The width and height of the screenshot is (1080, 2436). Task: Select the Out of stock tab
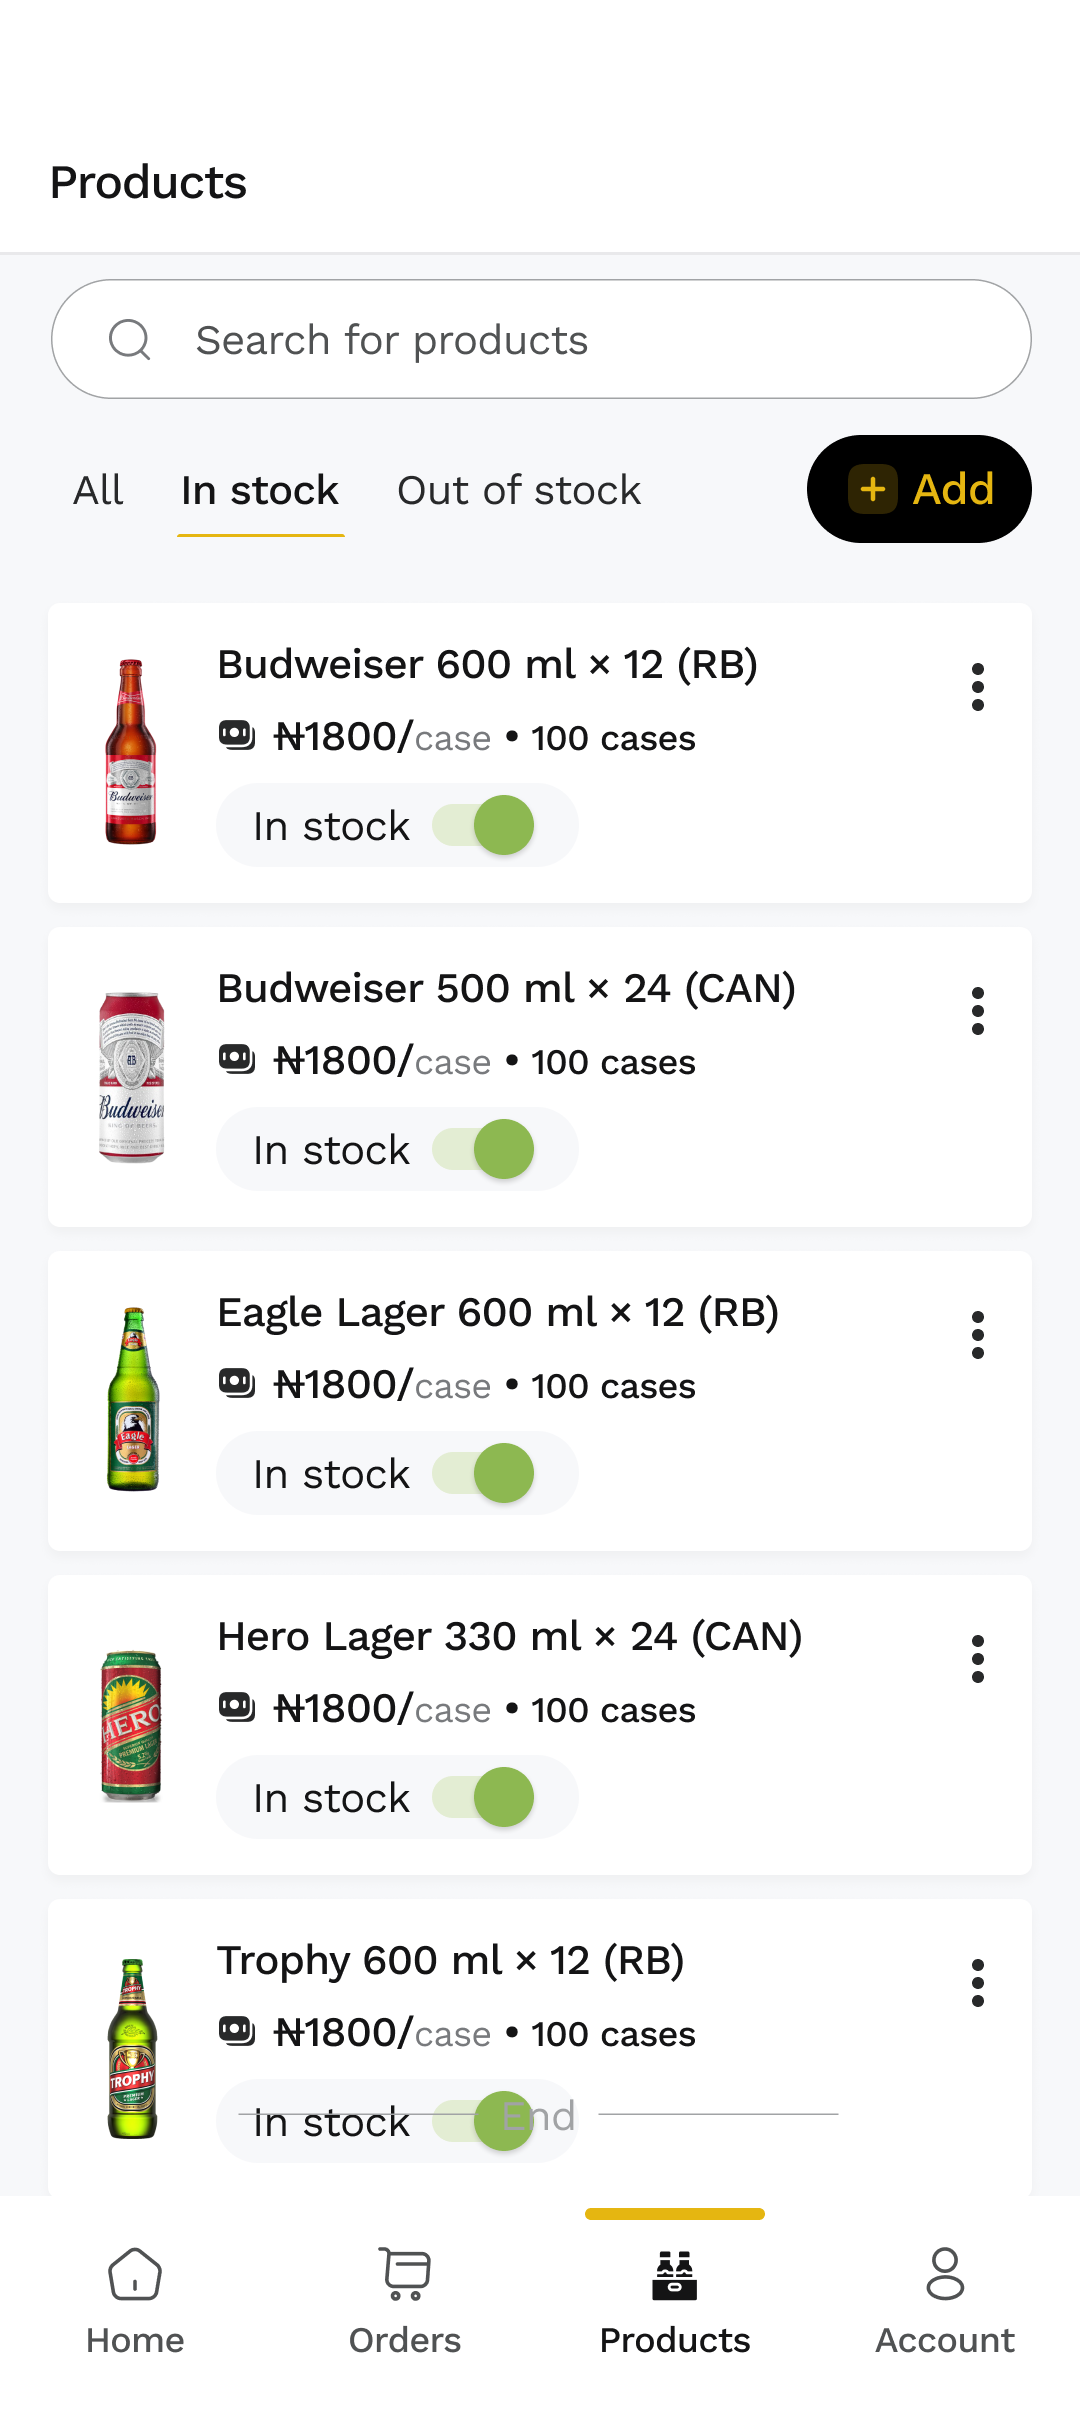519,491
